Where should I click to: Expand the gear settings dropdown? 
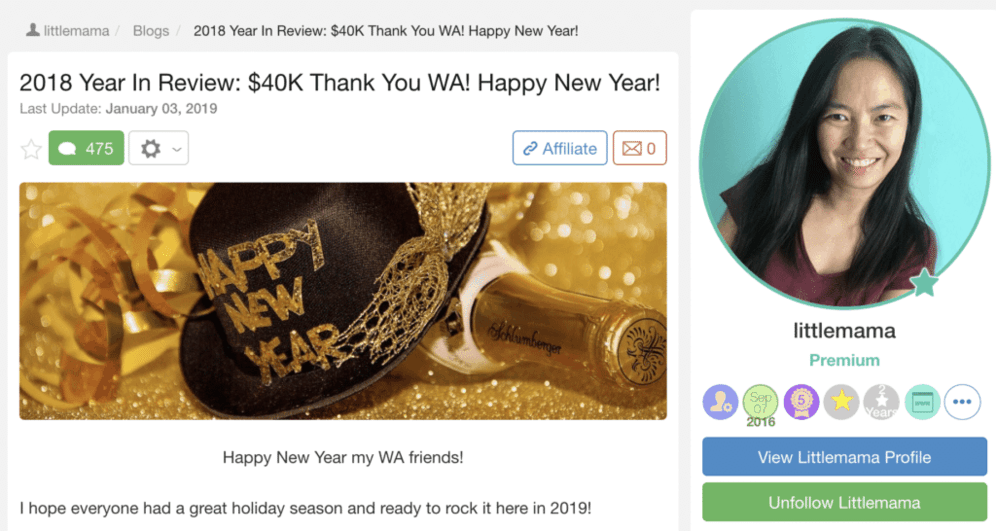(158, 148)
